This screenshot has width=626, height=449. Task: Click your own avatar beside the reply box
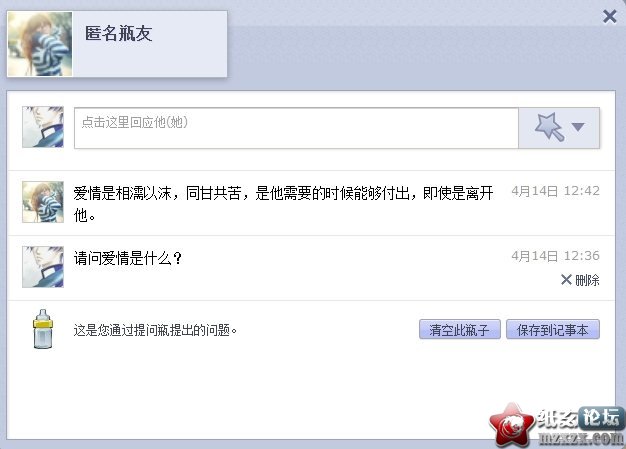point(43,127)
